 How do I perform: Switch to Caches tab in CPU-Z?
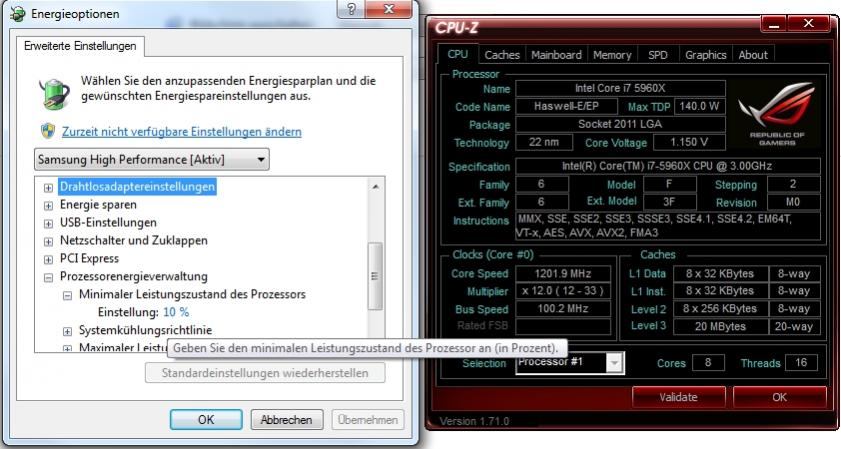click(502, 55)
